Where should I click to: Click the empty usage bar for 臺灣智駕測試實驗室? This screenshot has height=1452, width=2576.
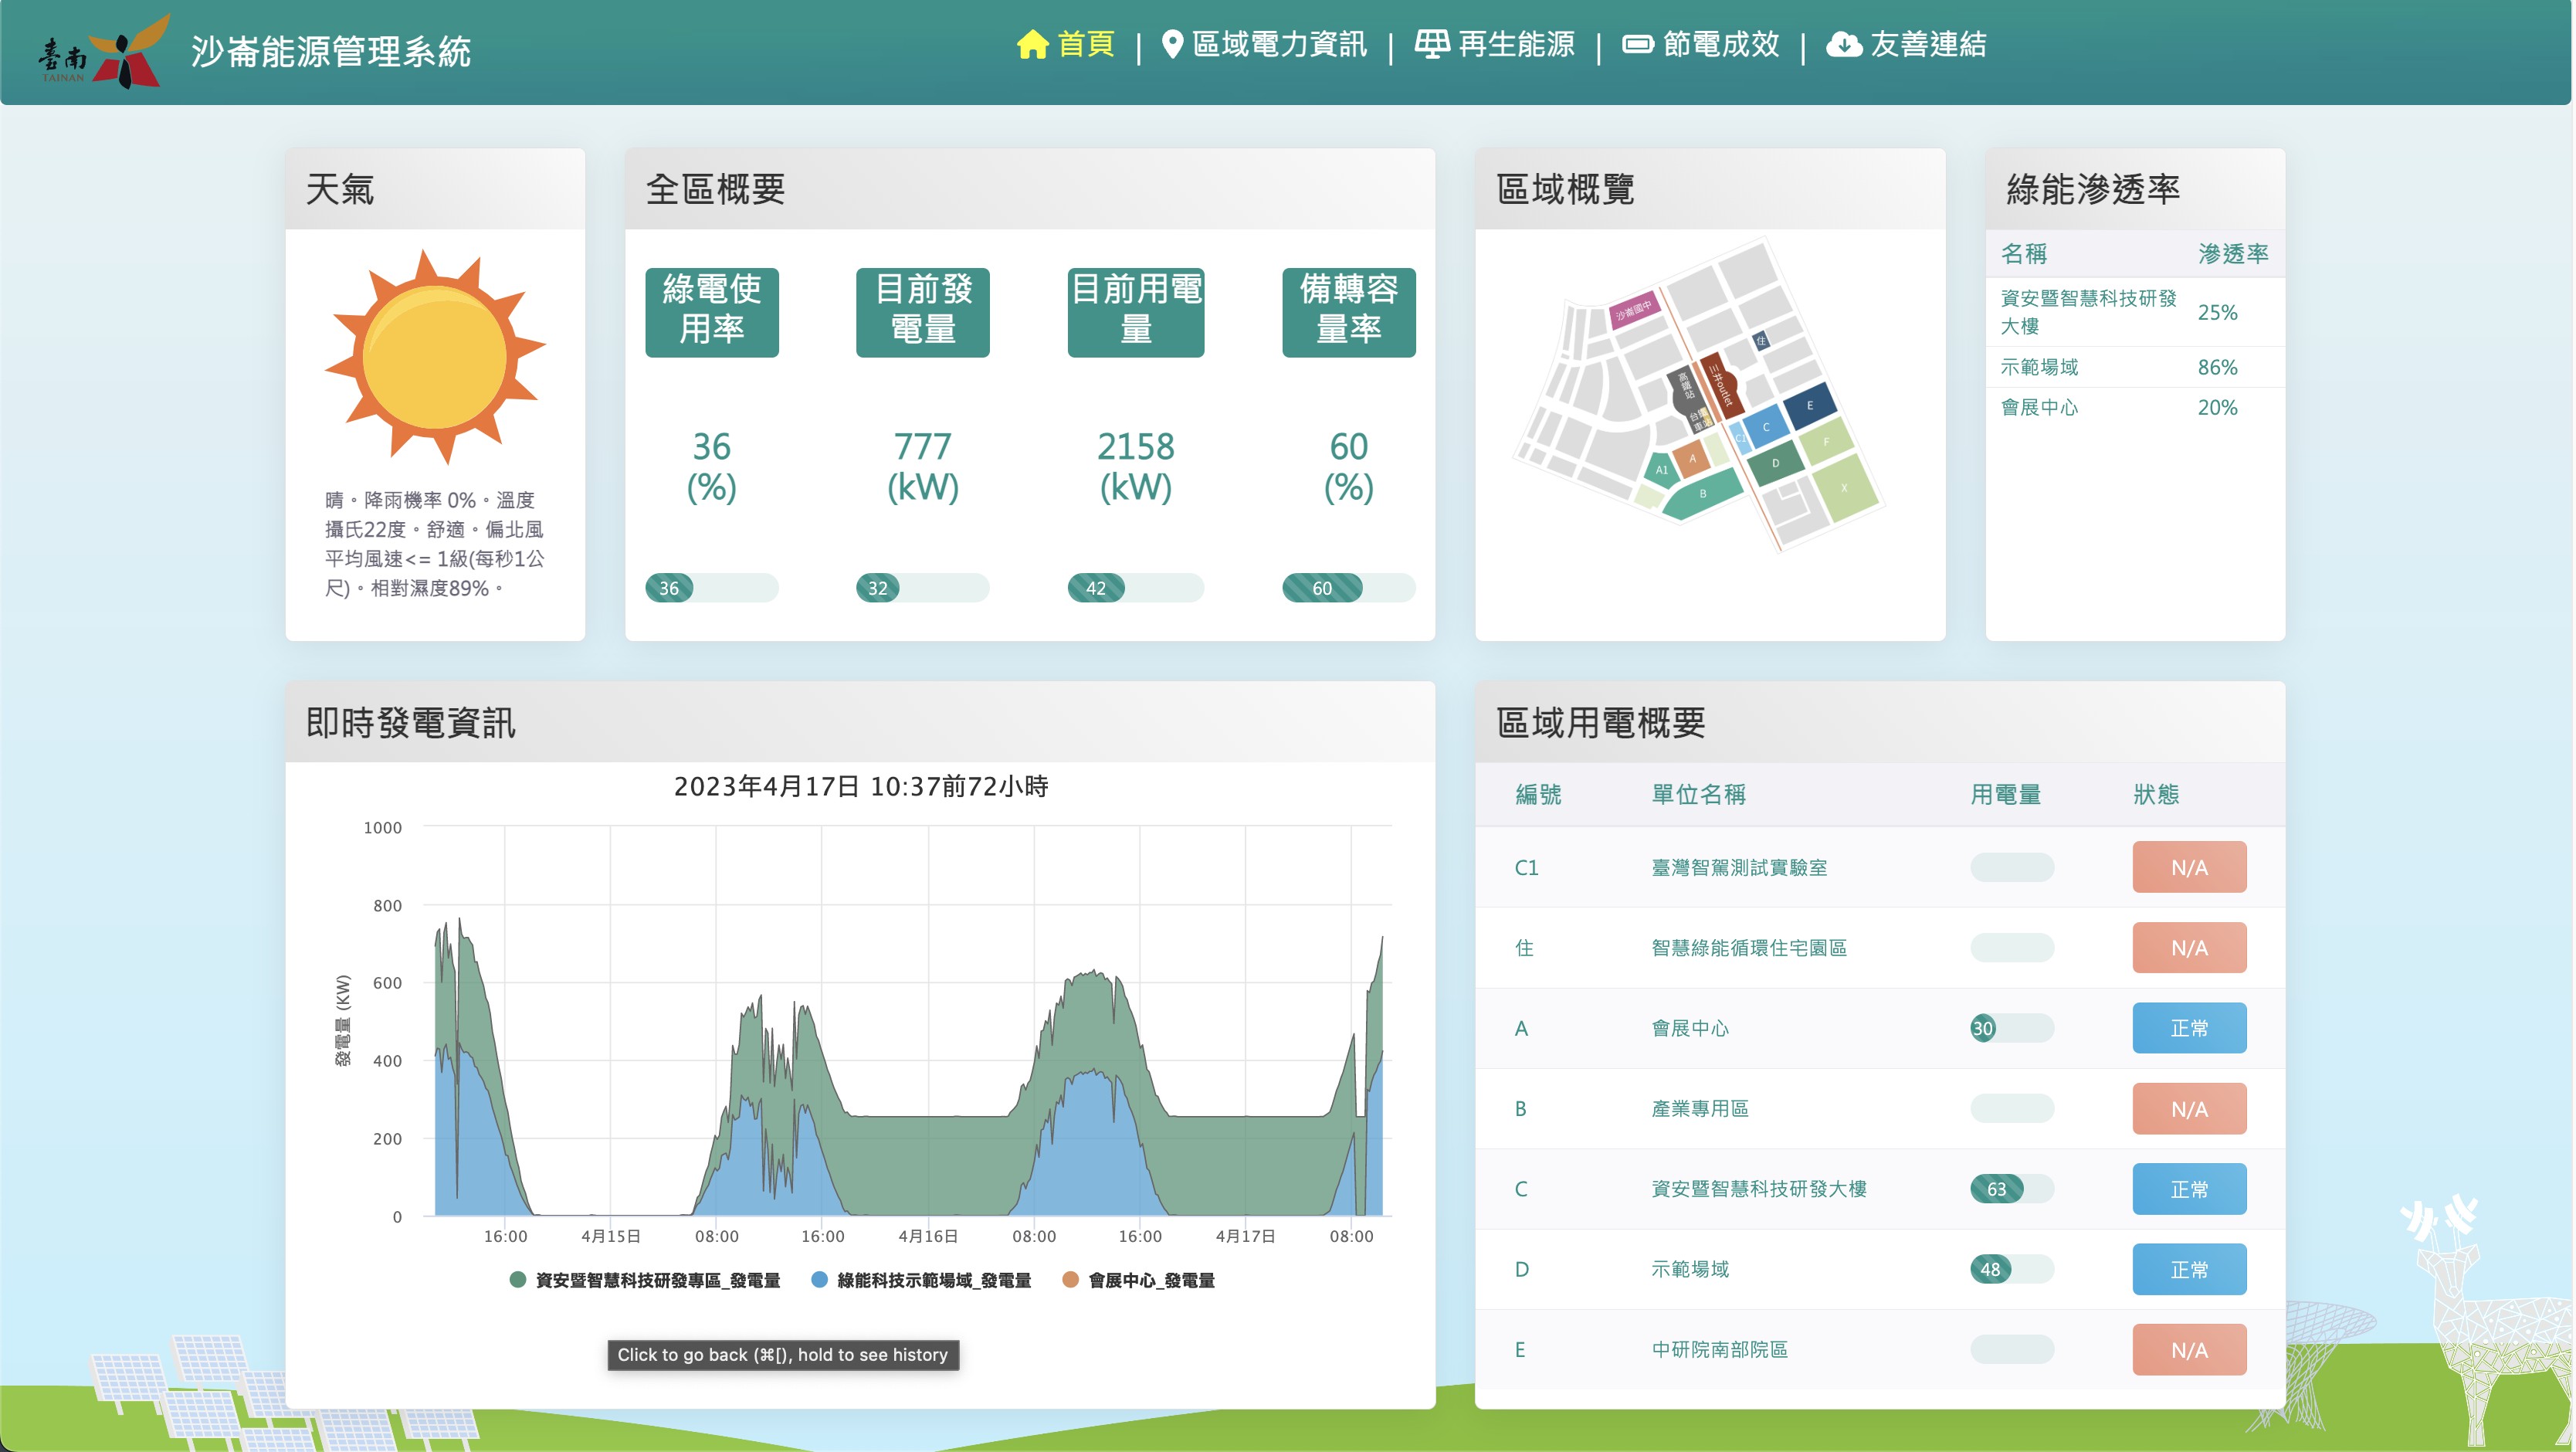click(2012, 867)
